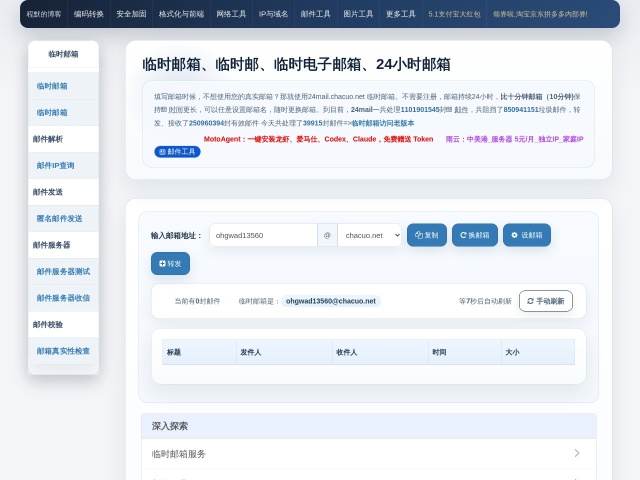Click the 发件人 column header
Screen dimensions: 640x480
(x=284, y=352)
